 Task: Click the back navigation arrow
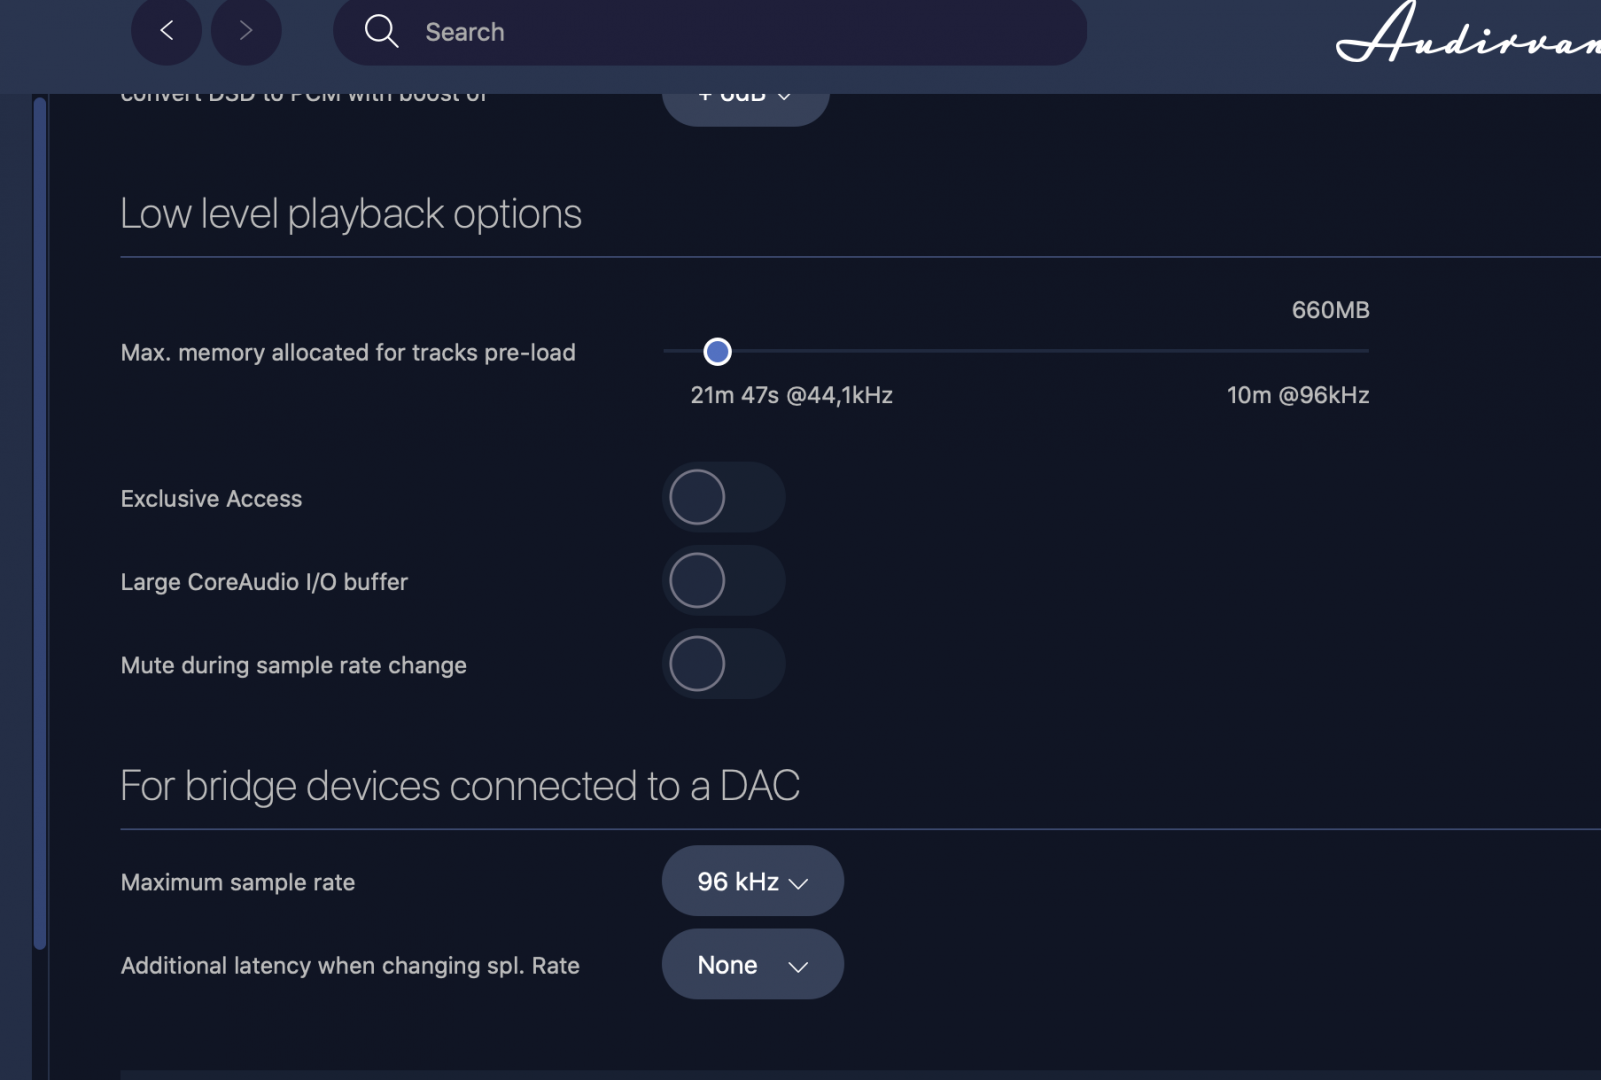[166, 31]
